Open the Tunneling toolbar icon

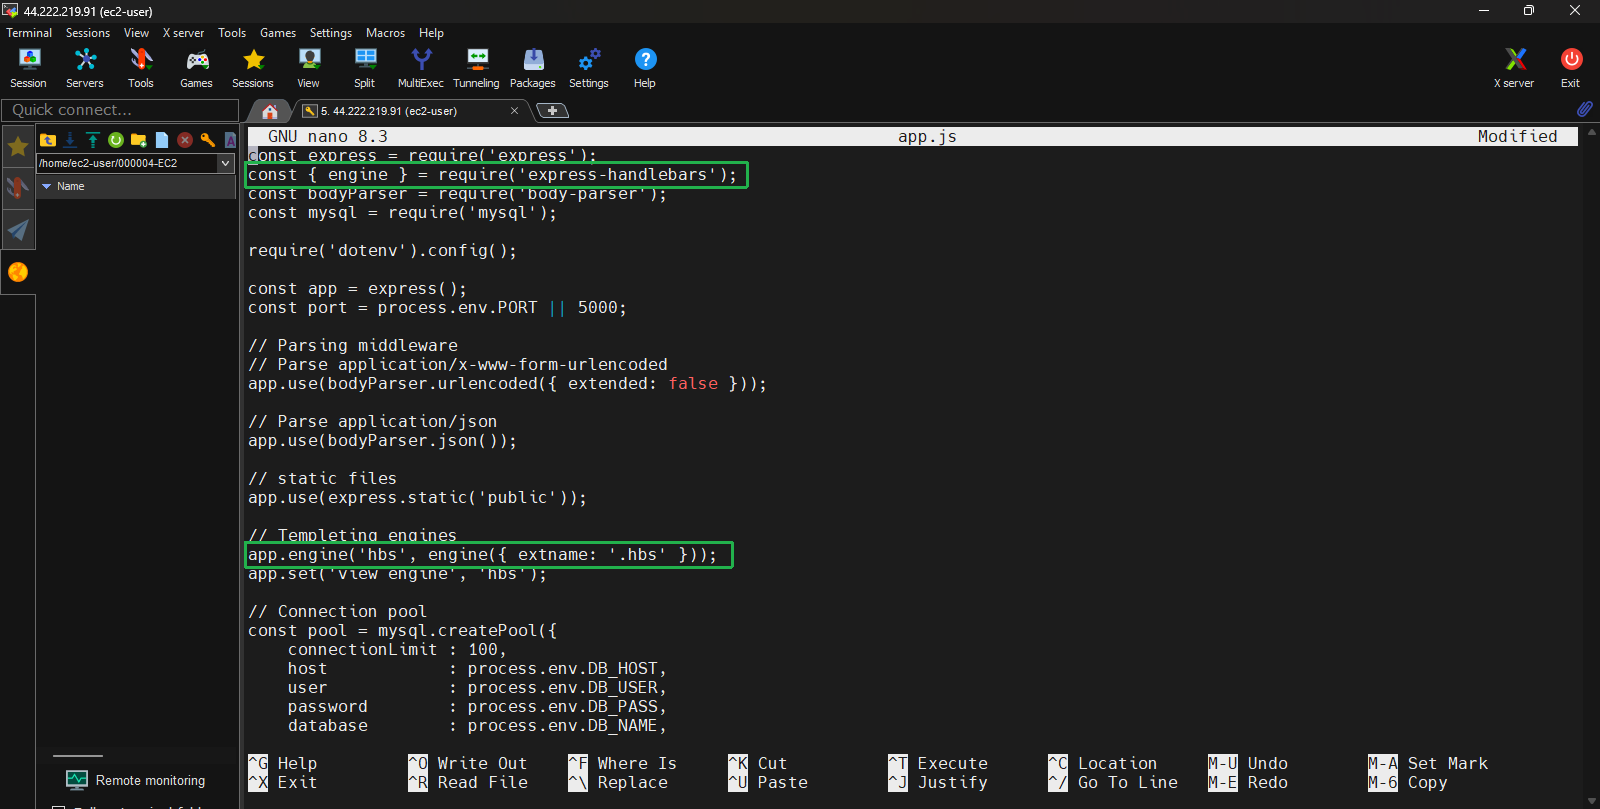click(477, 68)
